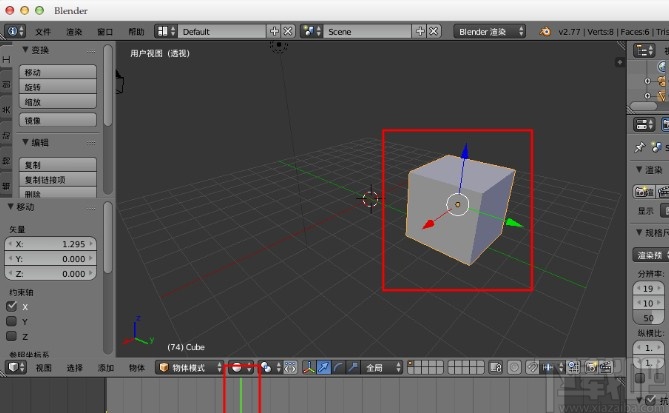Open the 选择 menu in 3D header
Screen dimensions: 669x413
pos(74,368)
